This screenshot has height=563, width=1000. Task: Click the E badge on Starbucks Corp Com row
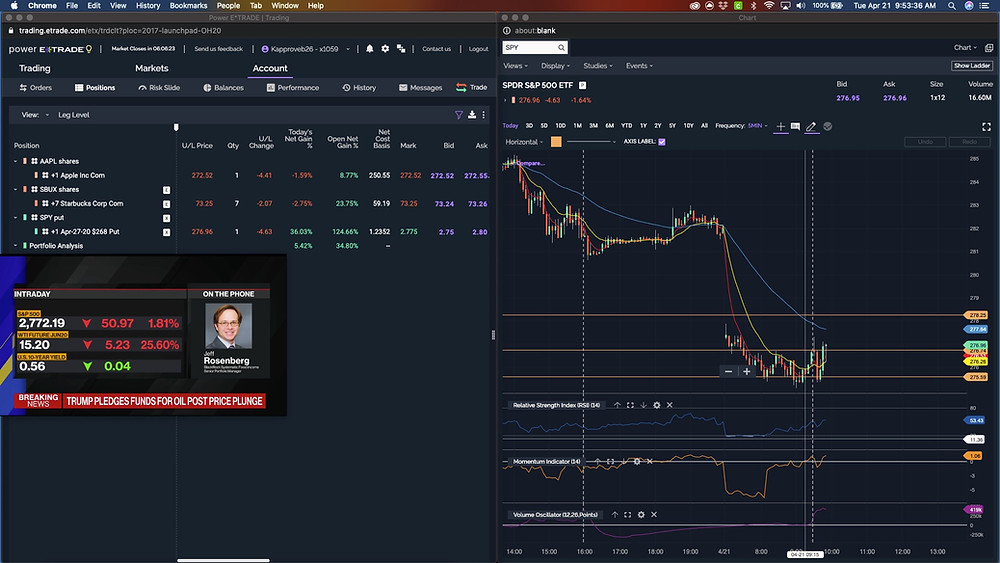(x=166, y=204)
